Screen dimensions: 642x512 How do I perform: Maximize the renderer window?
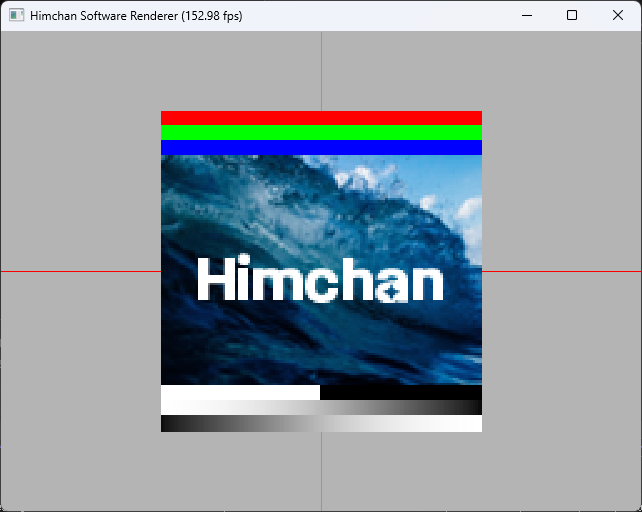(x=572, y=15)
